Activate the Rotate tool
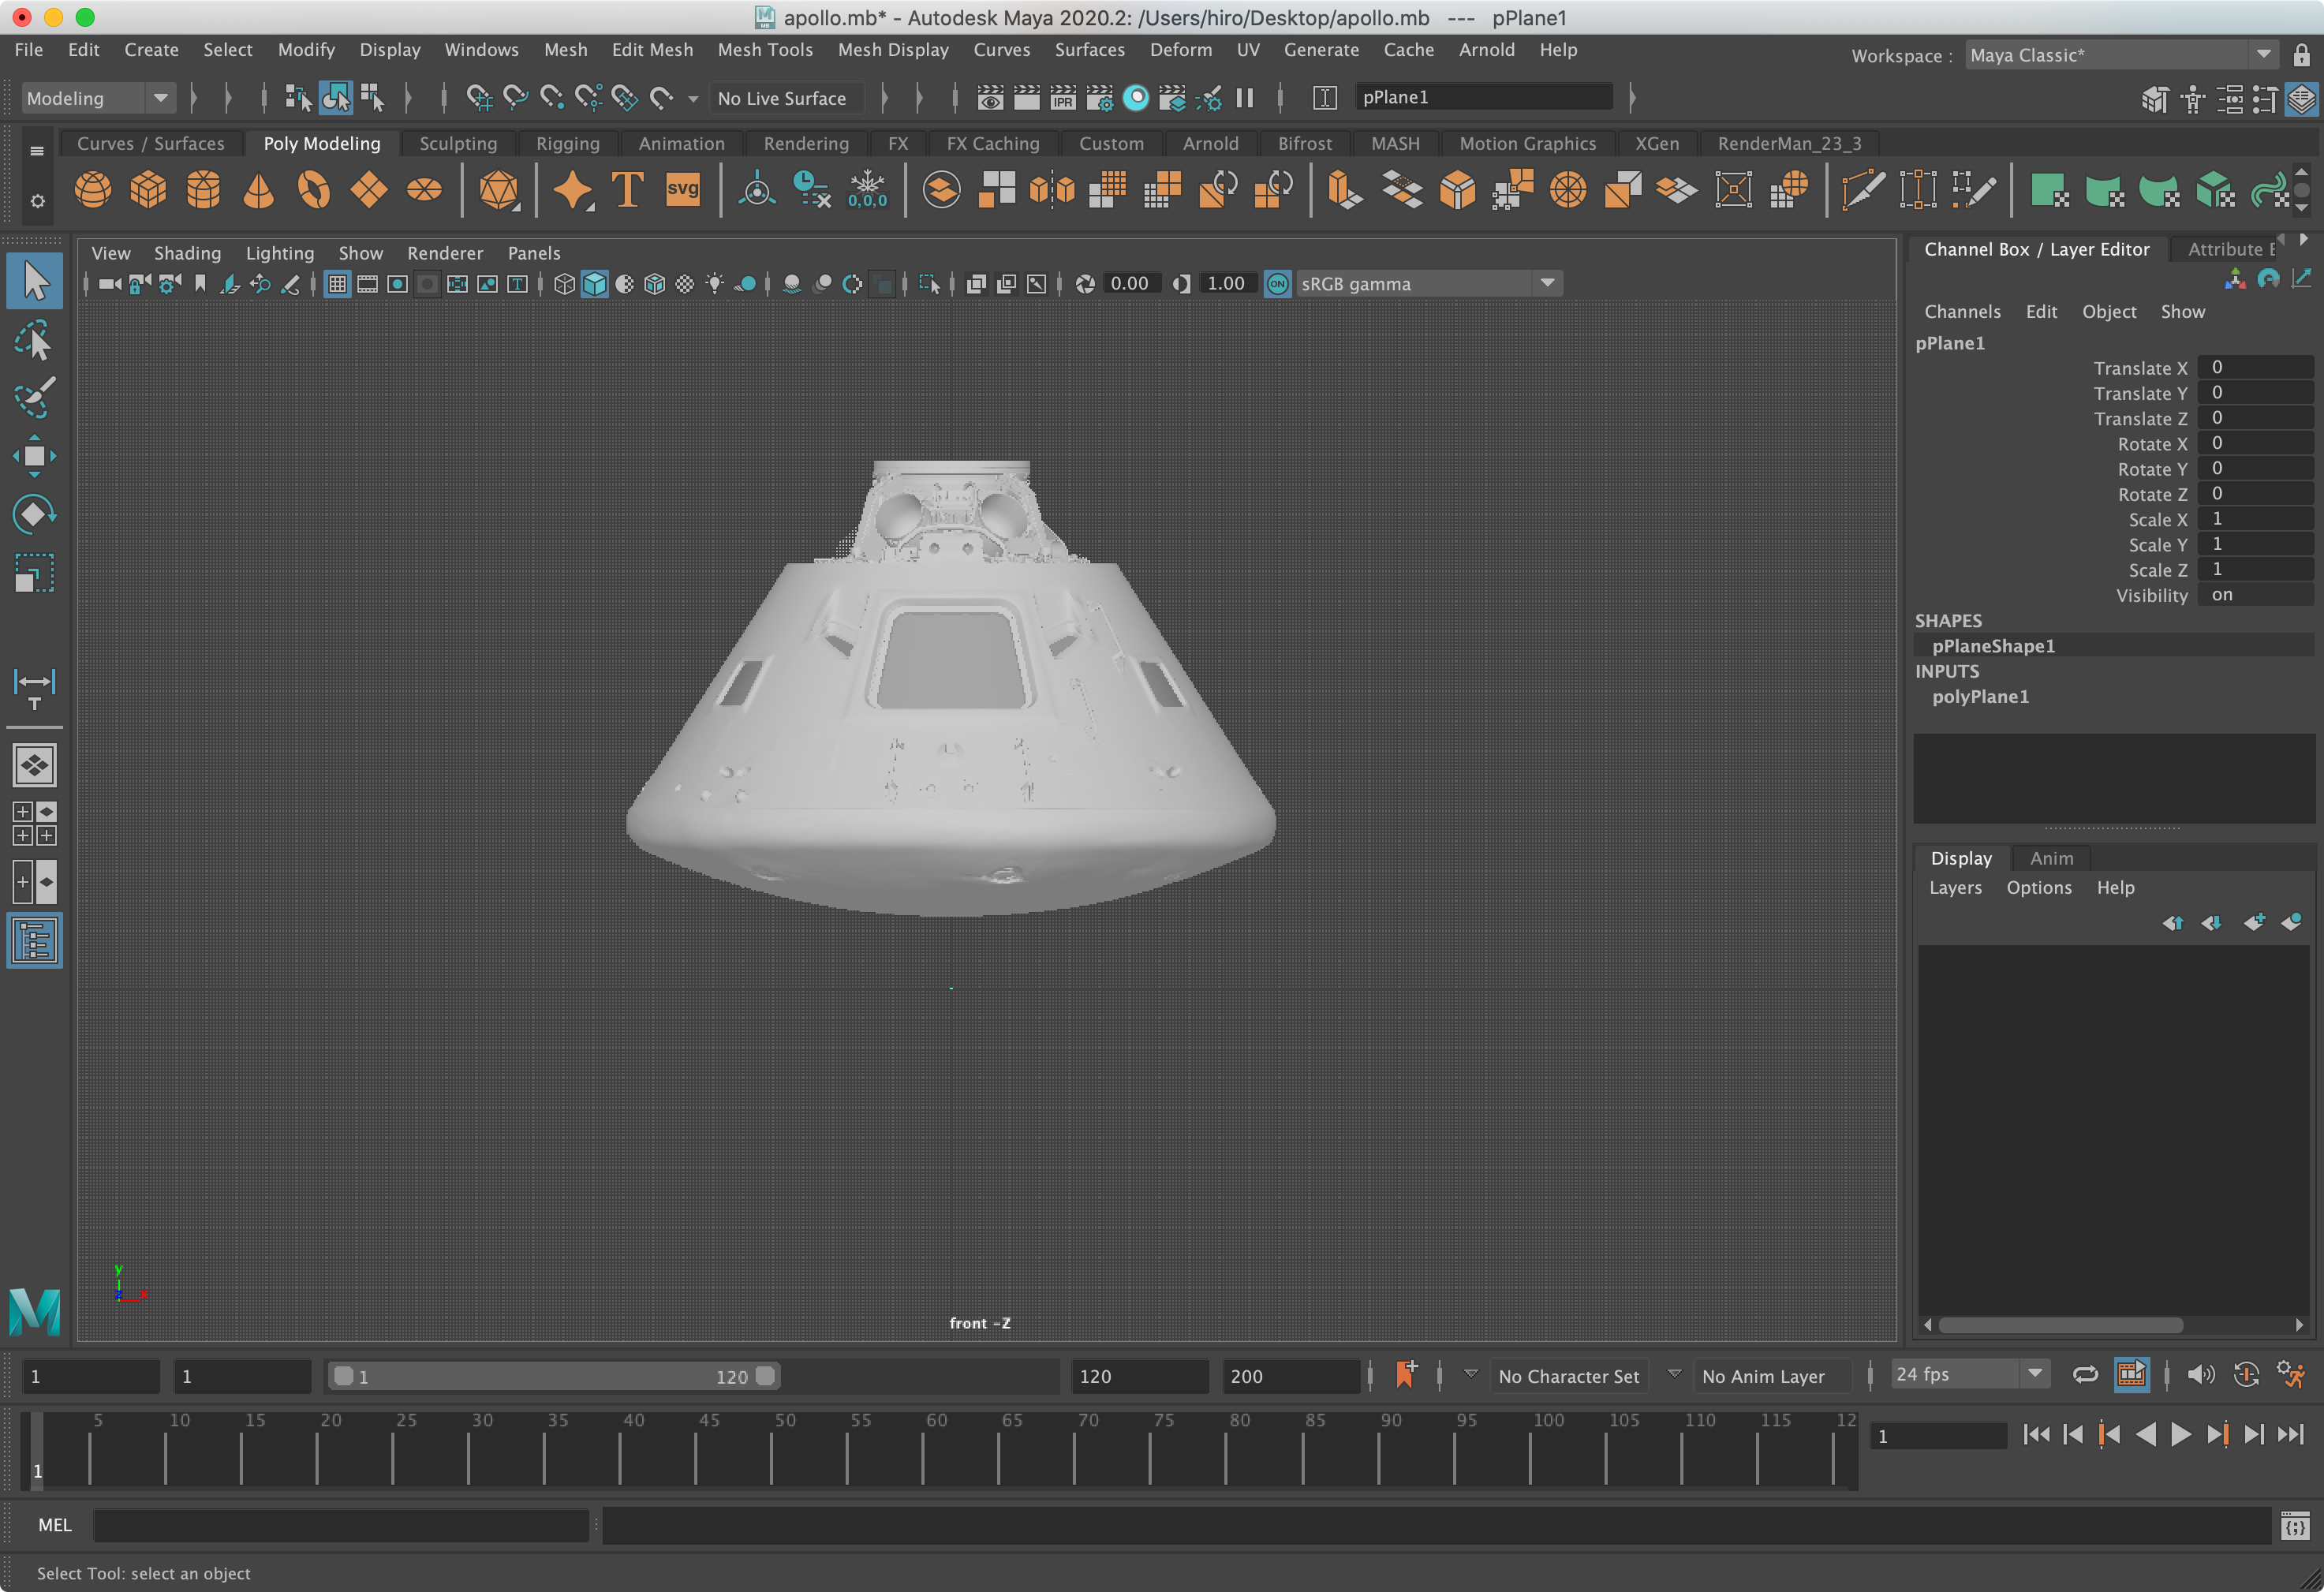The height and width of the screenshot is (1592, 2324). (x=33, y=513)
